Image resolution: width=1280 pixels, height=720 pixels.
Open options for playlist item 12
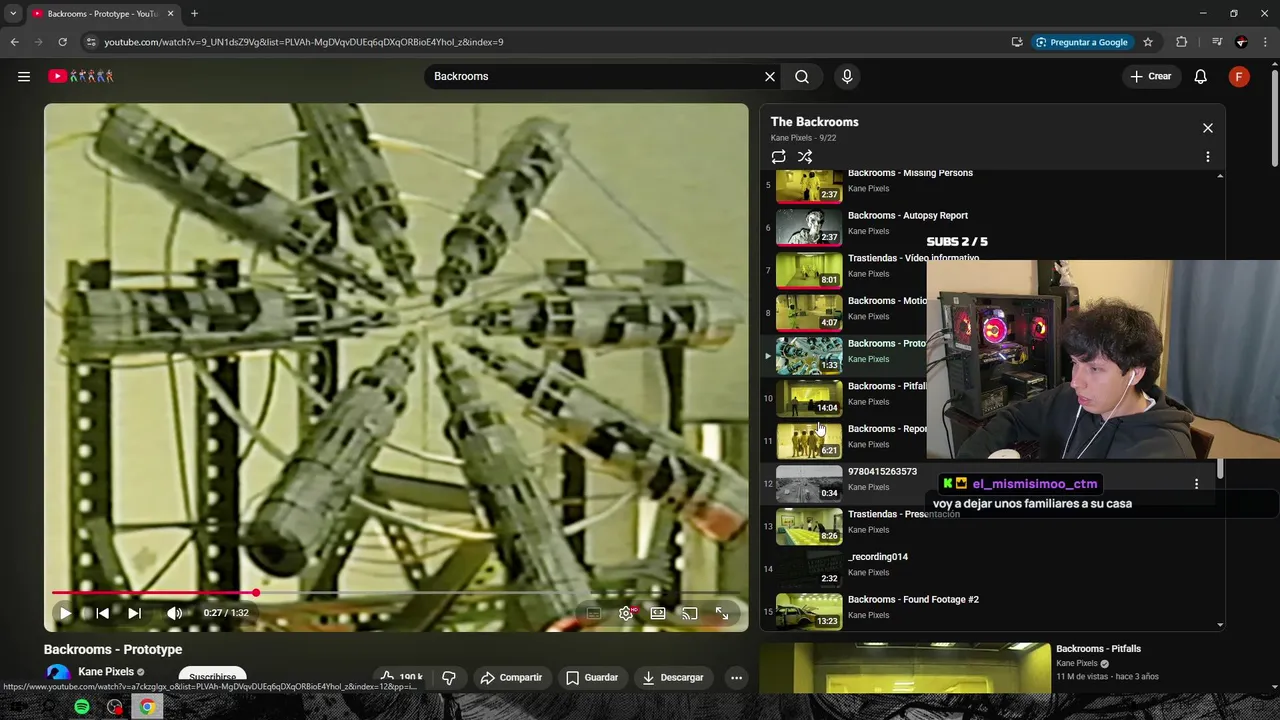[x=1196, y=484]
